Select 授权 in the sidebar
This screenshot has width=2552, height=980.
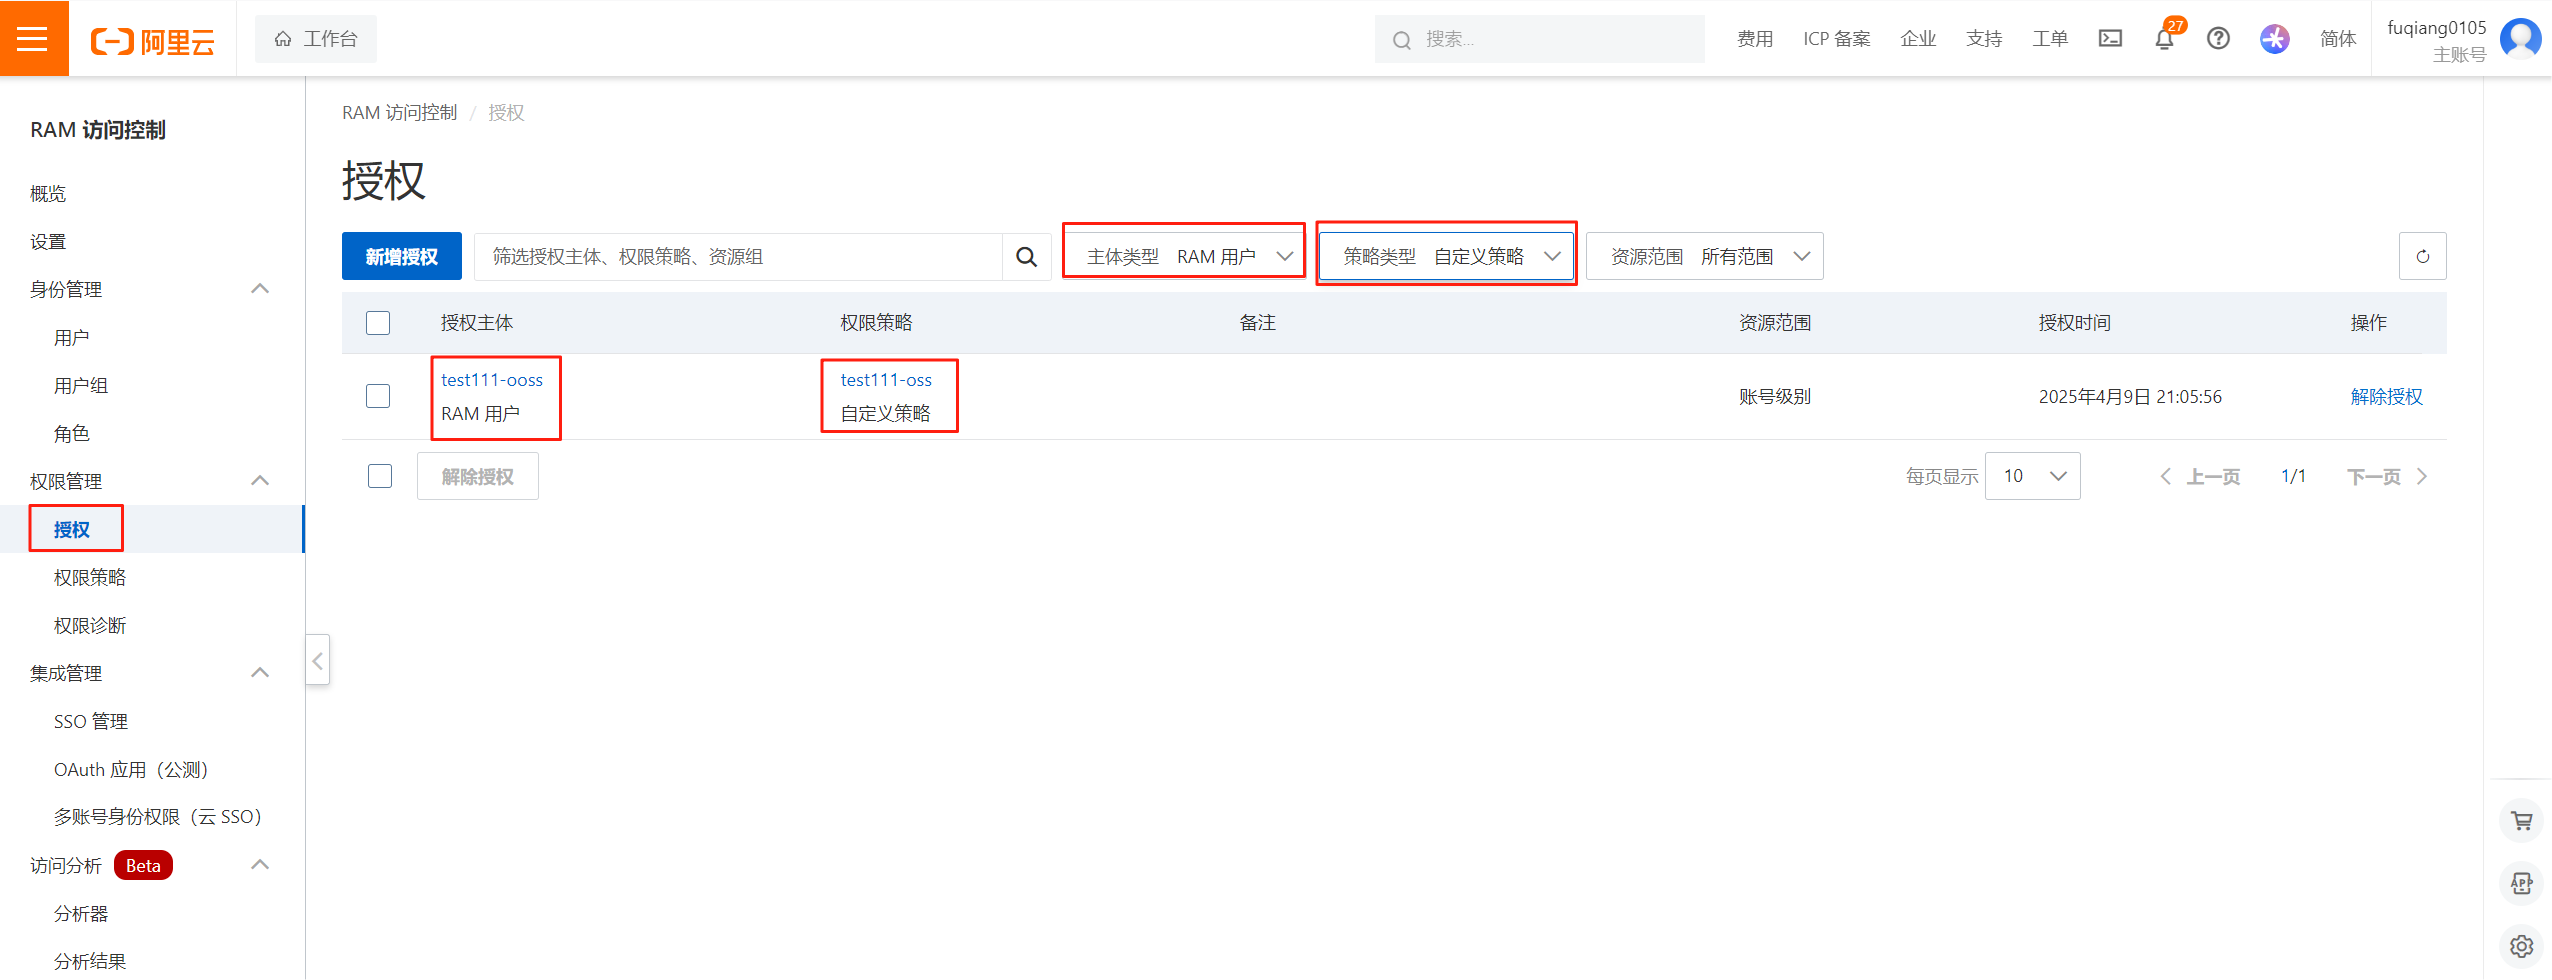pyautogui.click(x=72, y=529)
